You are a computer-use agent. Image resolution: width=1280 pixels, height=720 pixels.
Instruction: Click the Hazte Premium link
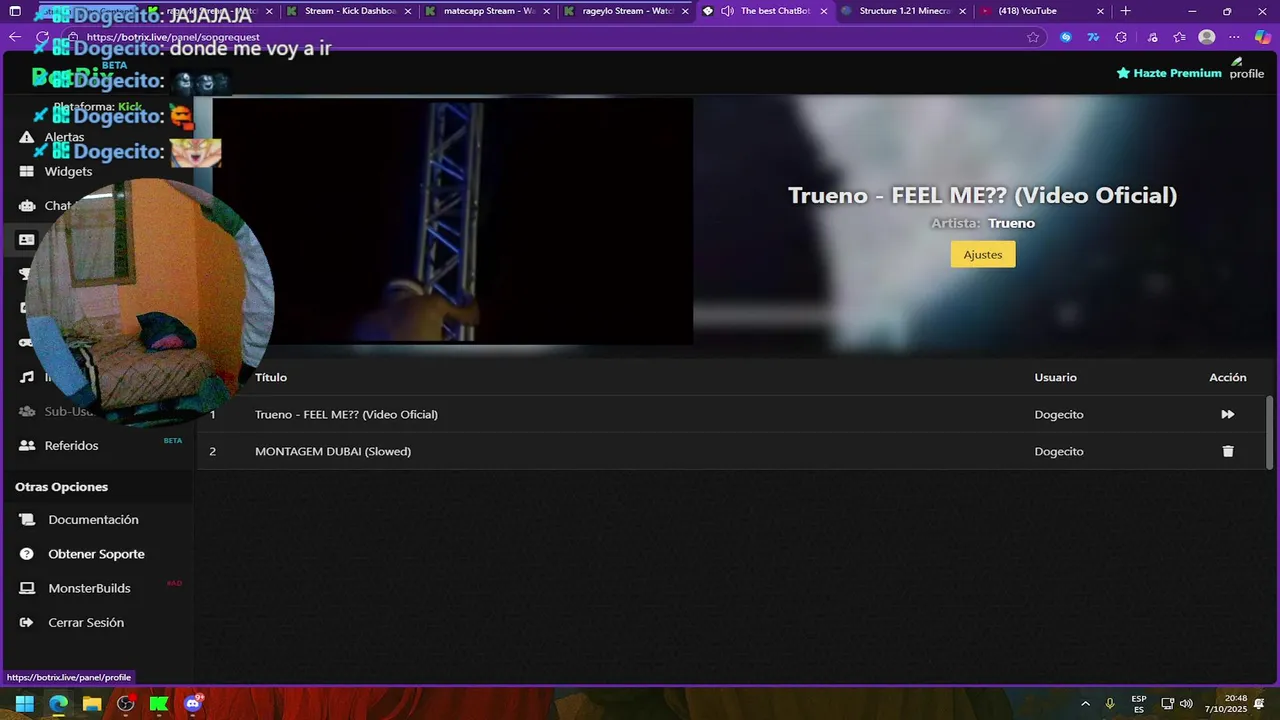click(1169, 73)
